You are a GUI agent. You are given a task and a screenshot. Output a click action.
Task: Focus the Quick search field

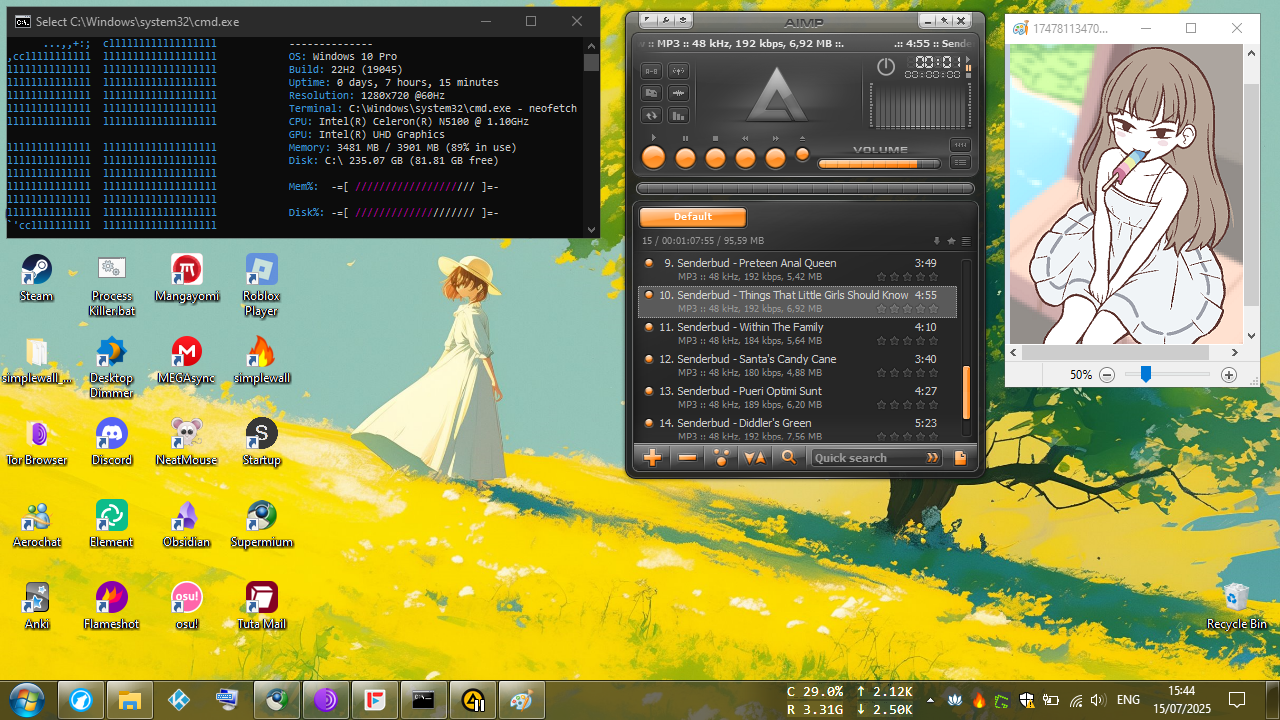(867, 457)
